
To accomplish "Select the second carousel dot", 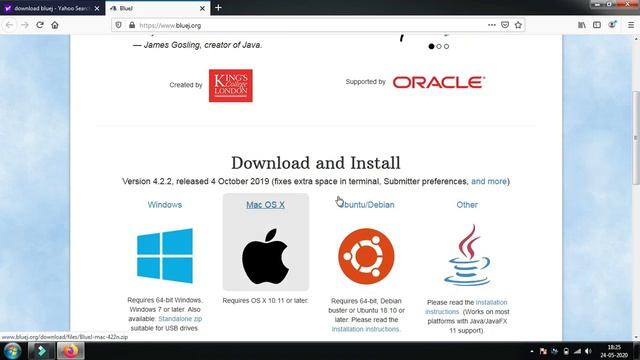I will 439,47.
